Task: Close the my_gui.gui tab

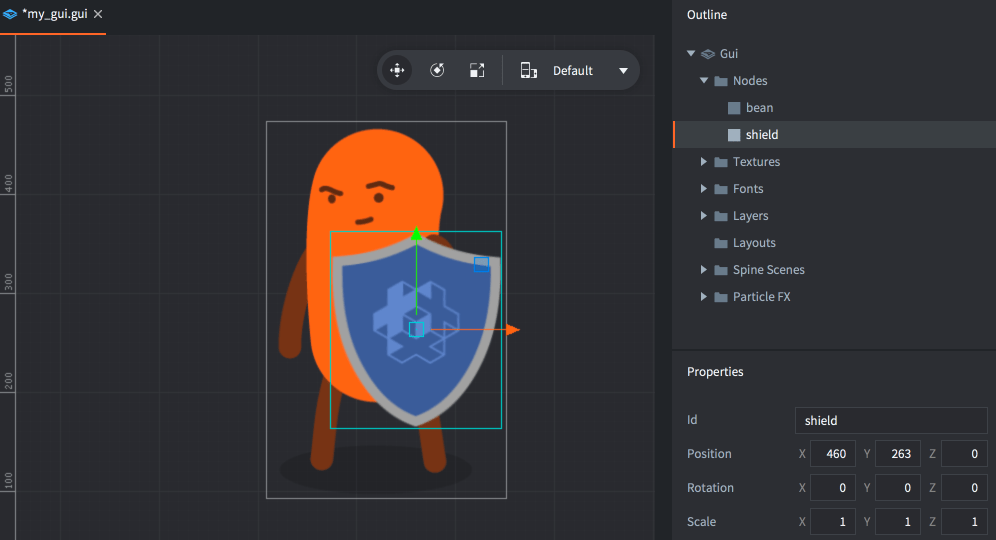Action: click(98, 15)
